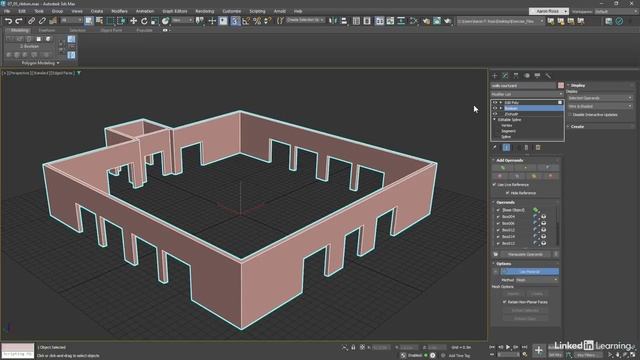Toggle Retain Non-Planar Faces checkbox
This screenshot has width=640, height=360.
(x=505, y=302)
